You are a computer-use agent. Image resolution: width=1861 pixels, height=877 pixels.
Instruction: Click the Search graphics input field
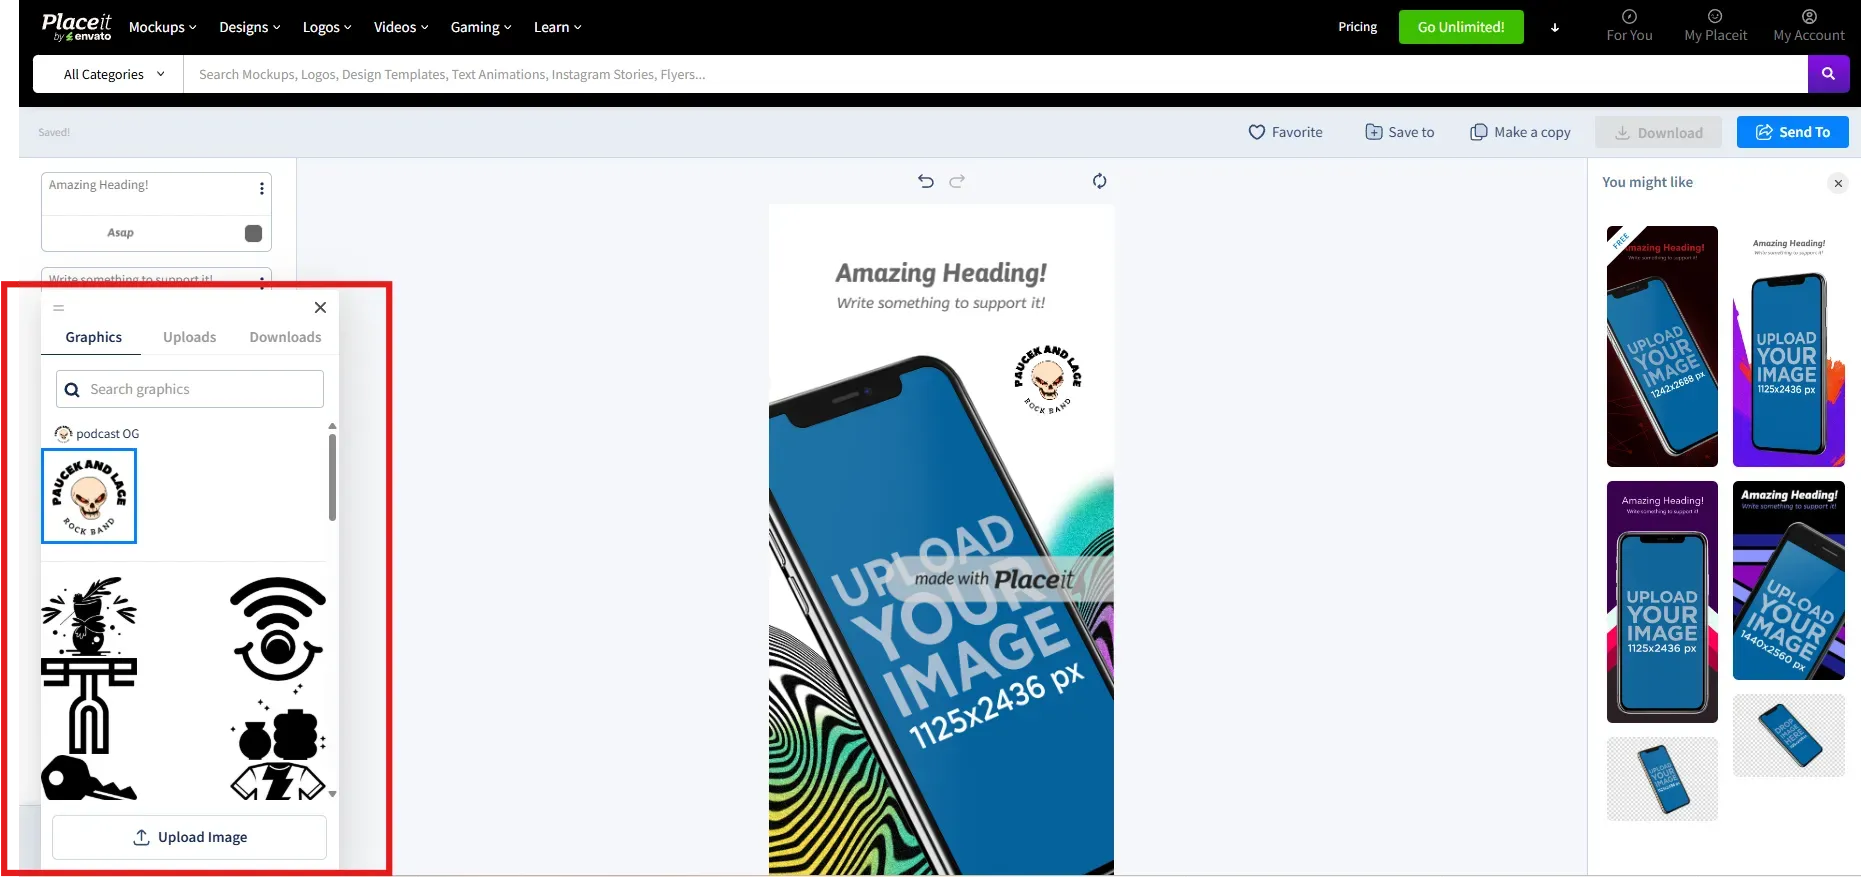pos(190,389)
